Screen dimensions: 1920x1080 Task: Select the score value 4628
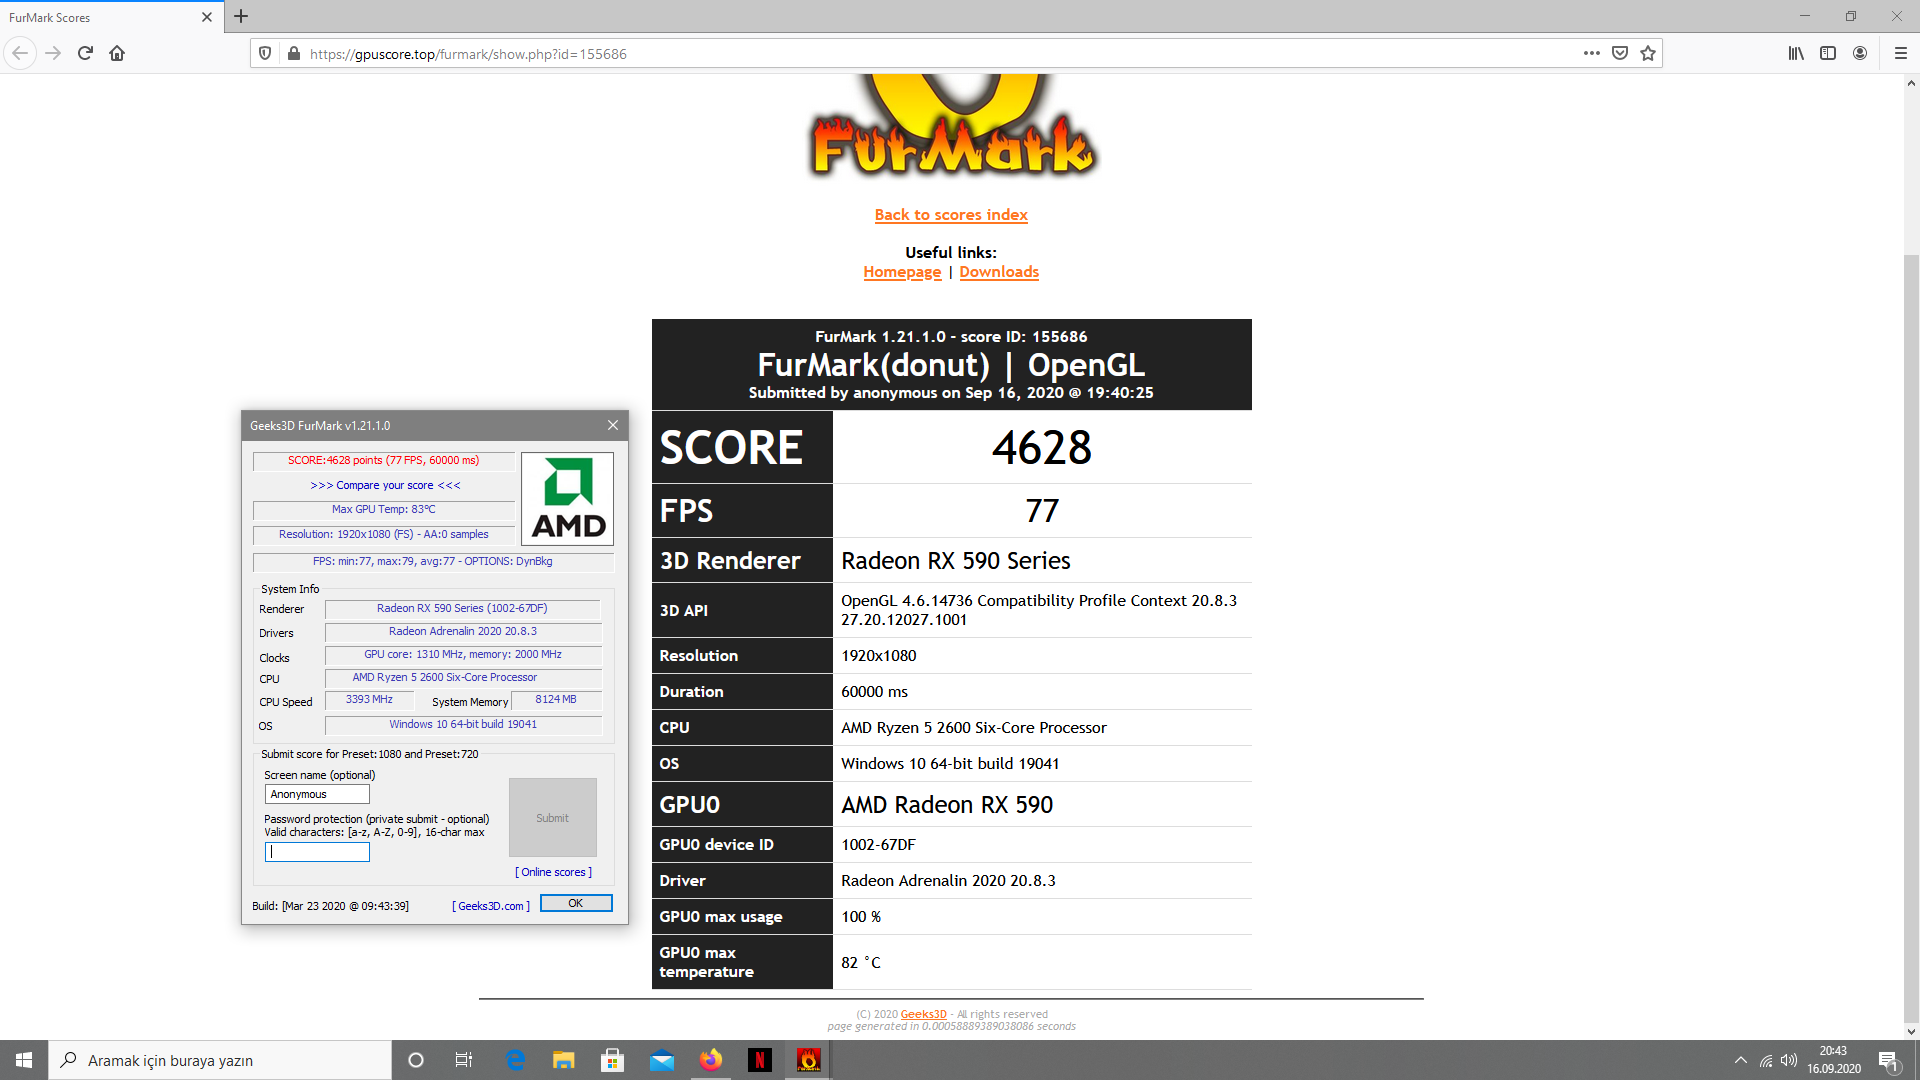[x=1042, y=447]
